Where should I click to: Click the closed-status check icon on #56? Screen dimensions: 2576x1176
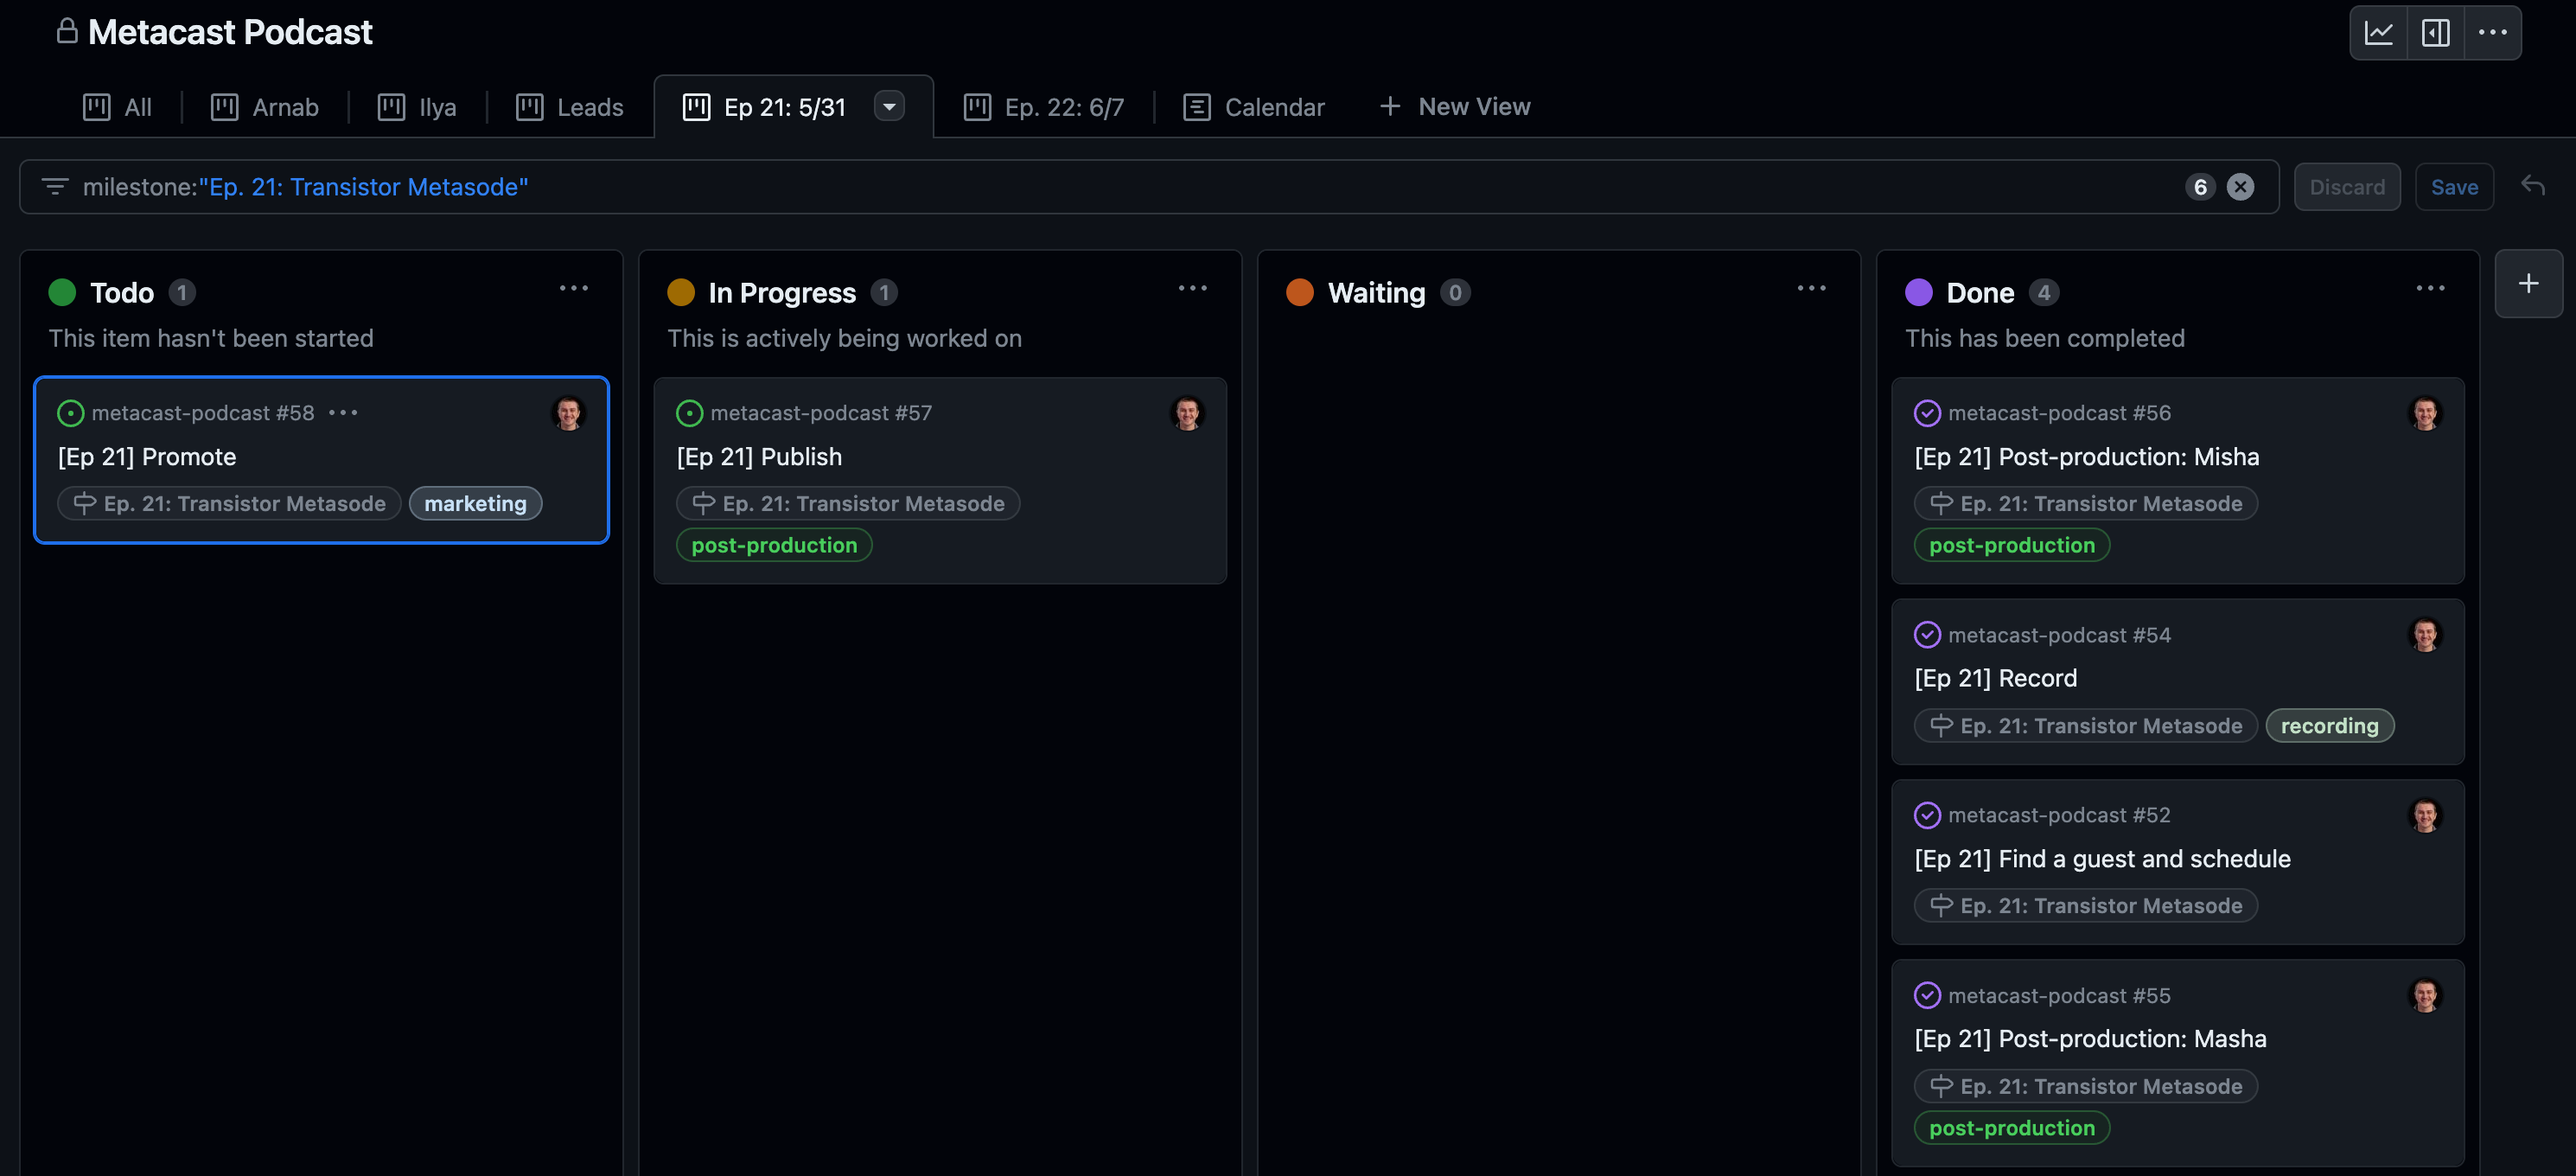1926,413
